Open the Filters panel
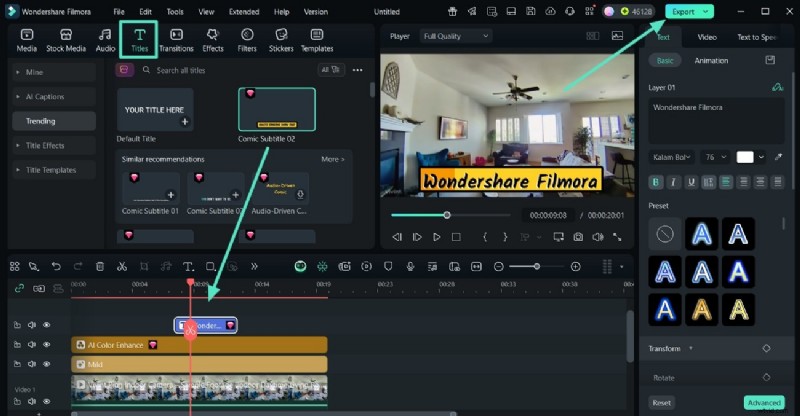Viewport: 800px width, 416px height. (247, 39)
